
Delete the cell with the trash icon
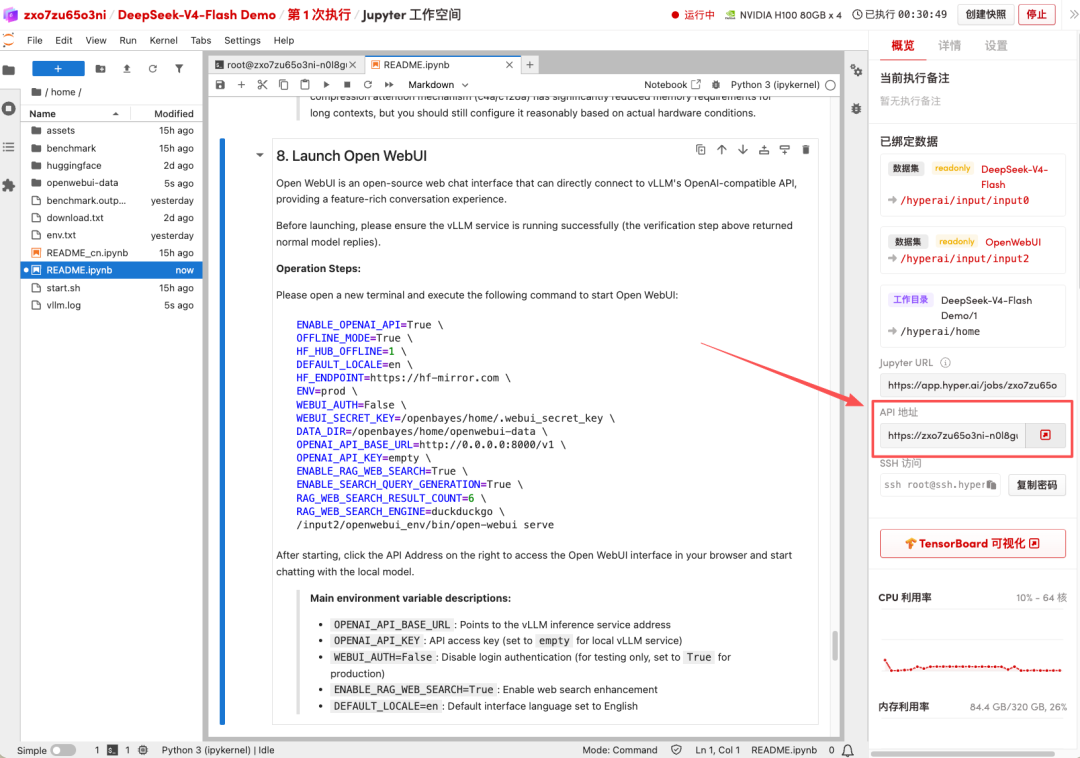(x=806, y=149)
